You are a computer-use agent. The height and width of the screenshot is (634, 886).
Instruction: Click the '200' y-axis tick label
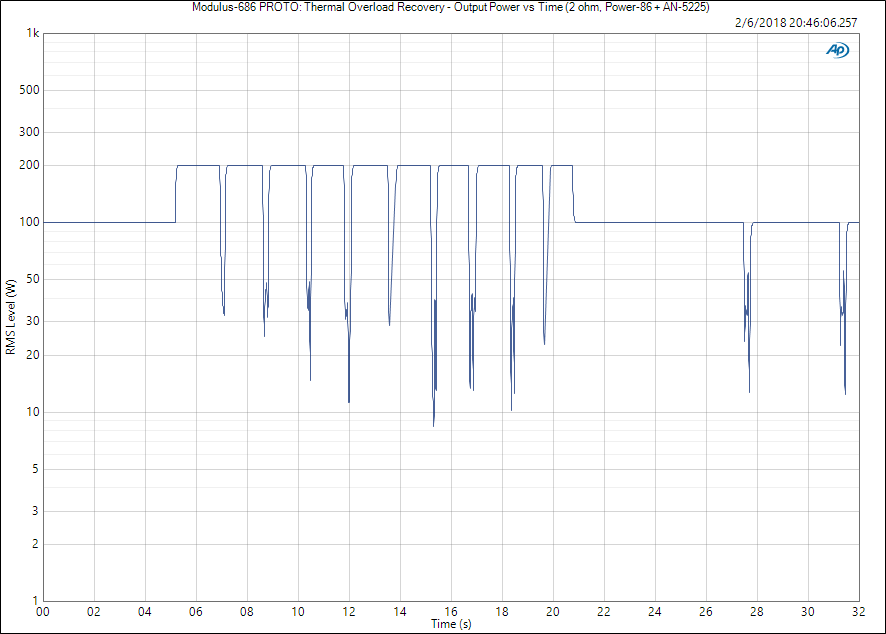point(29,165)
